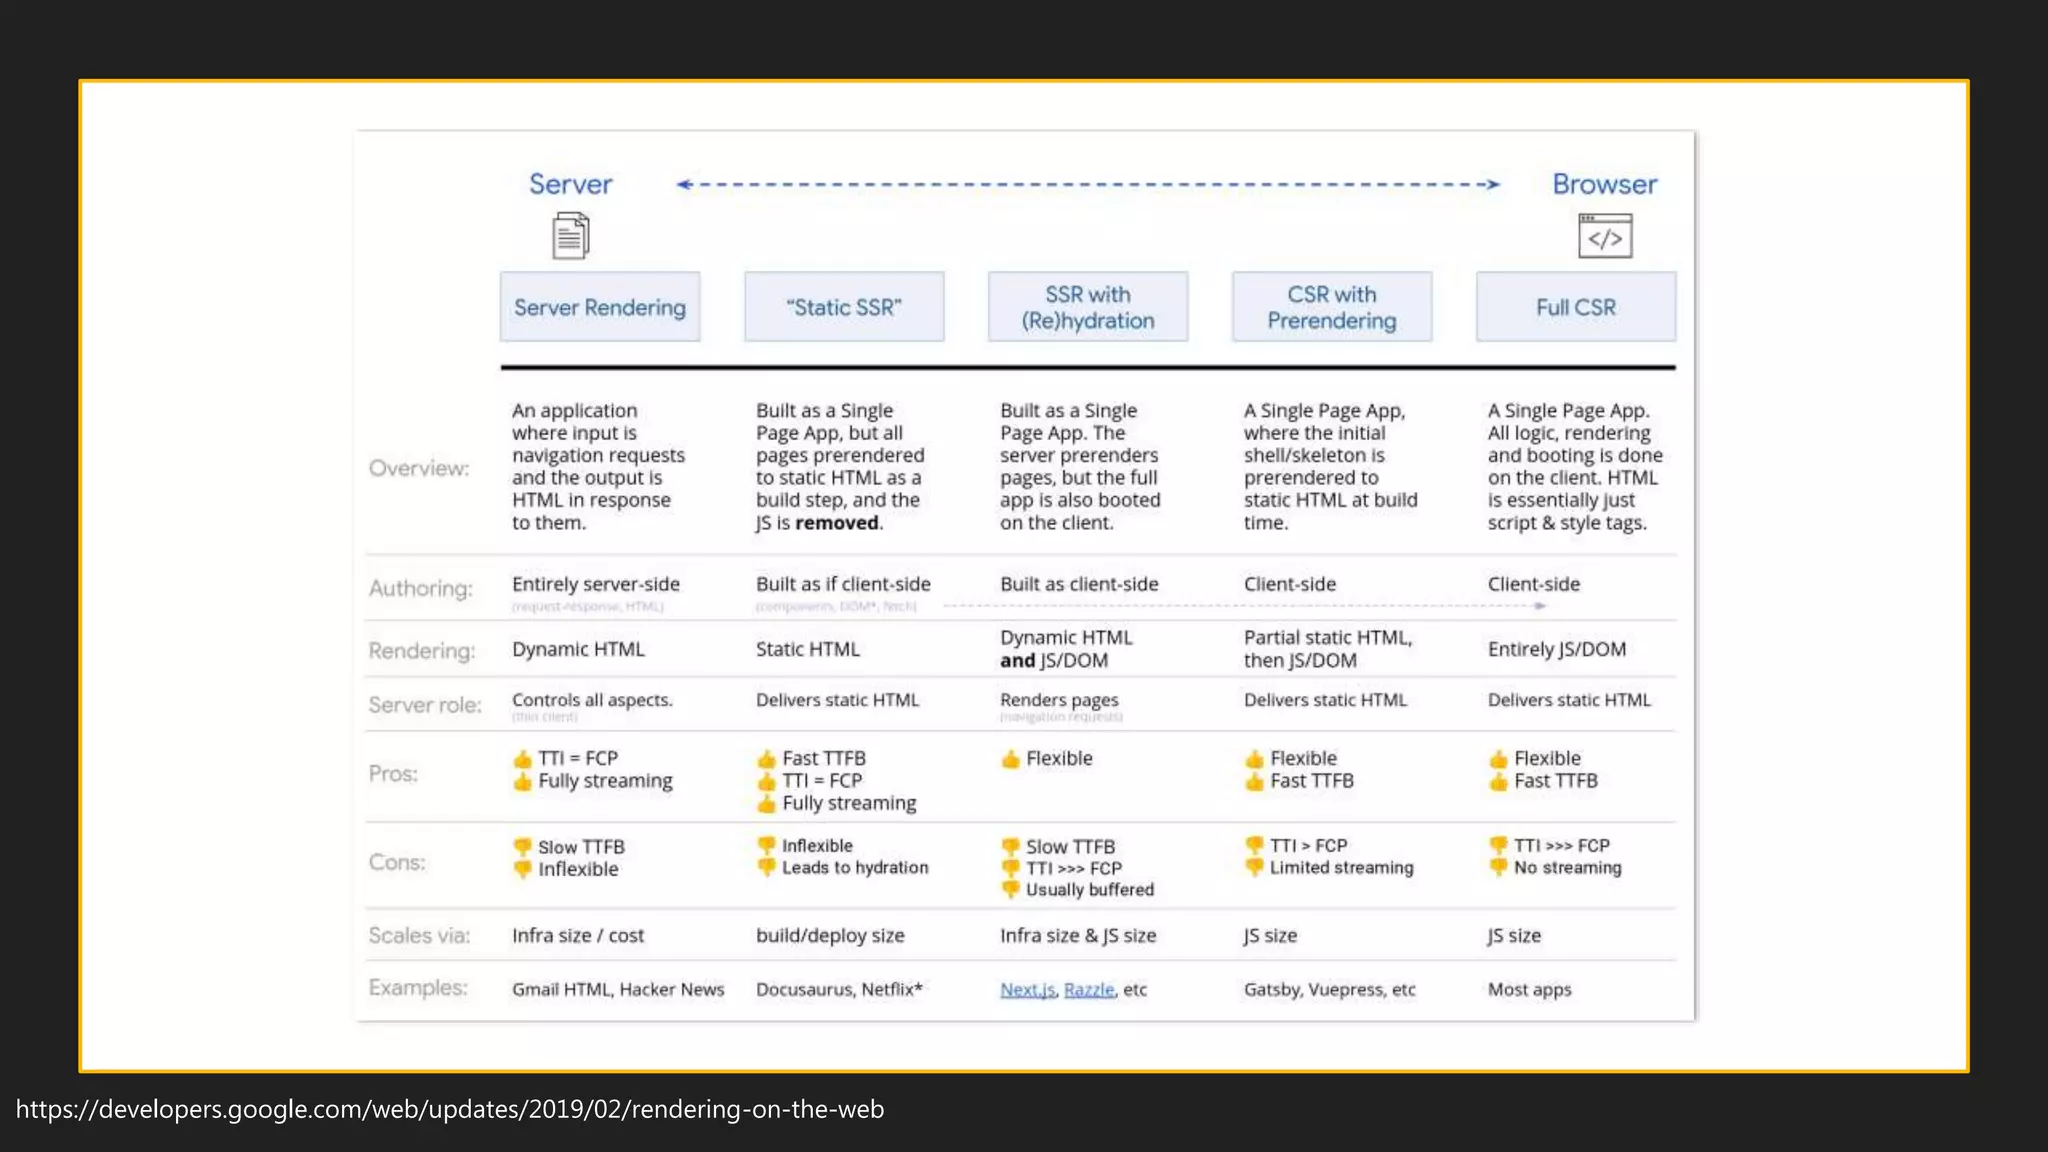Click thumbs-up icon beside Flexible under SSR with (Re)hydration

1010,759
